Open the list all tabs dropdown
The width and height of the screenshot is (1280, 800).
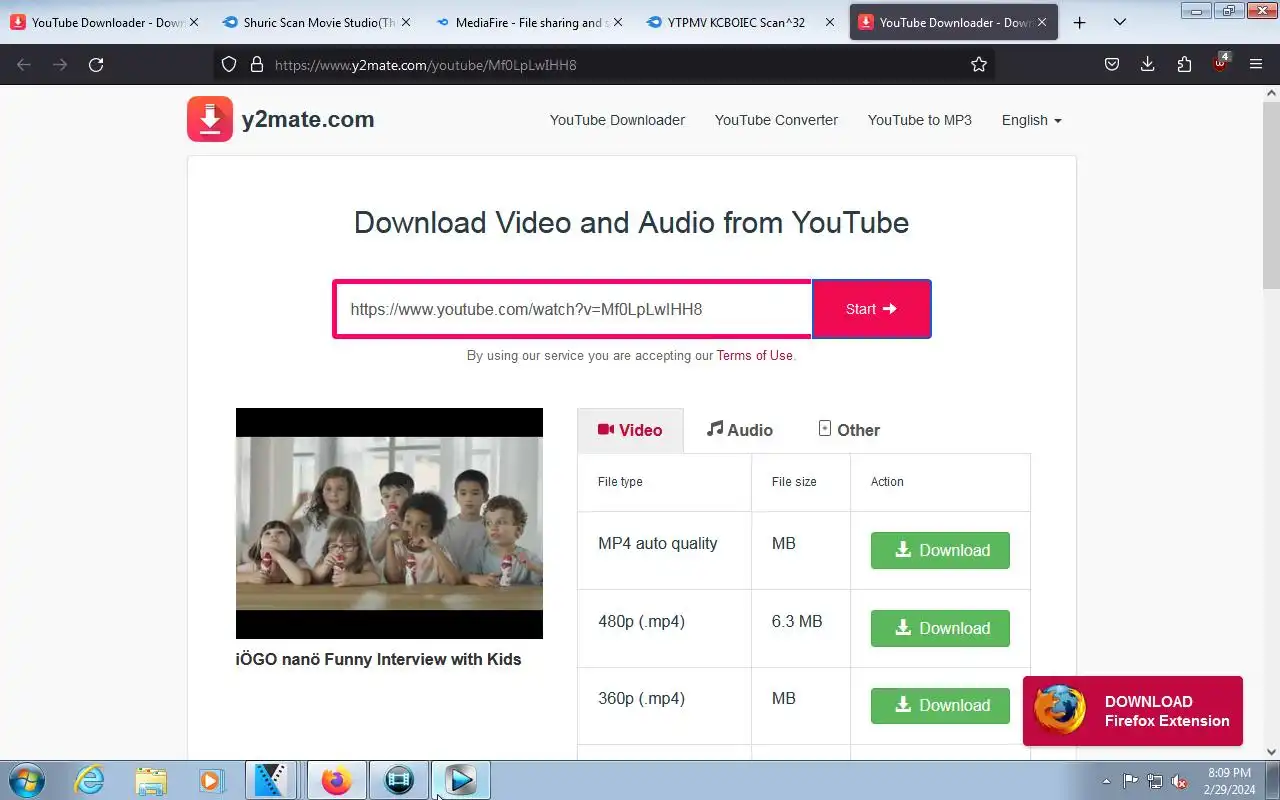point(1120,22)
